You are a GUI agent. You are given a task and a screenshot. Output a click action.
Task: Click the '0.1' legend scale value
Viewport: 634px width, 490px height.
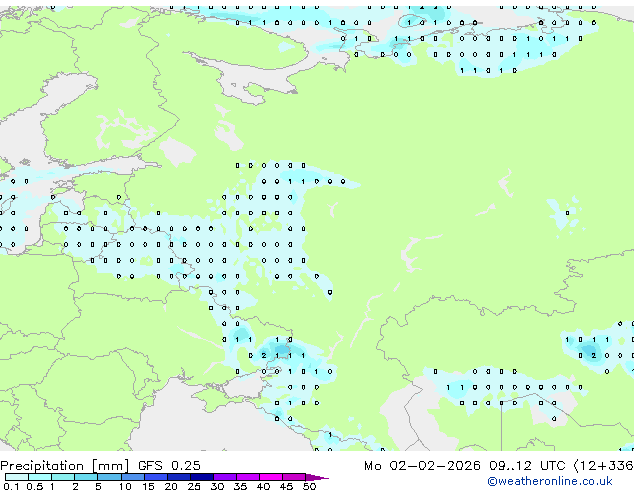click(11, 486)
